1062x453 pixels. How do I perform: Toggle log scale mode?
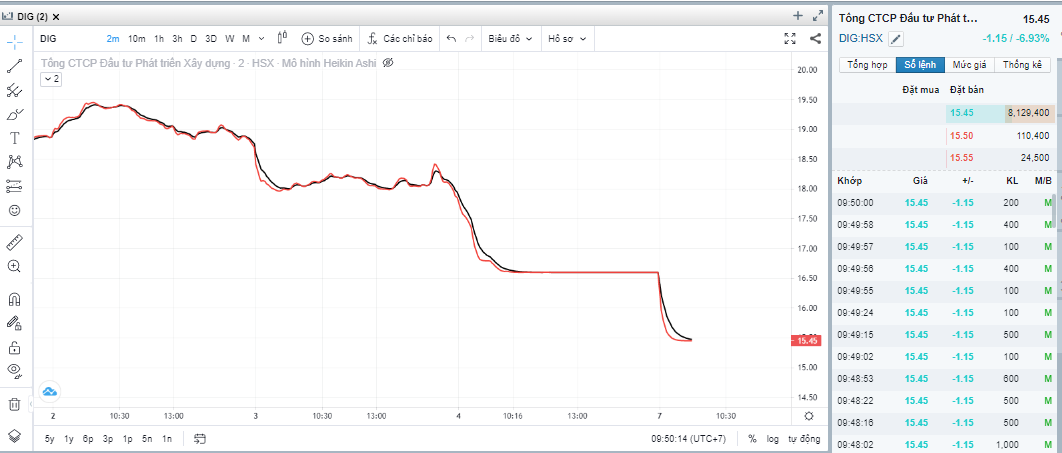(x=772, y=439)
